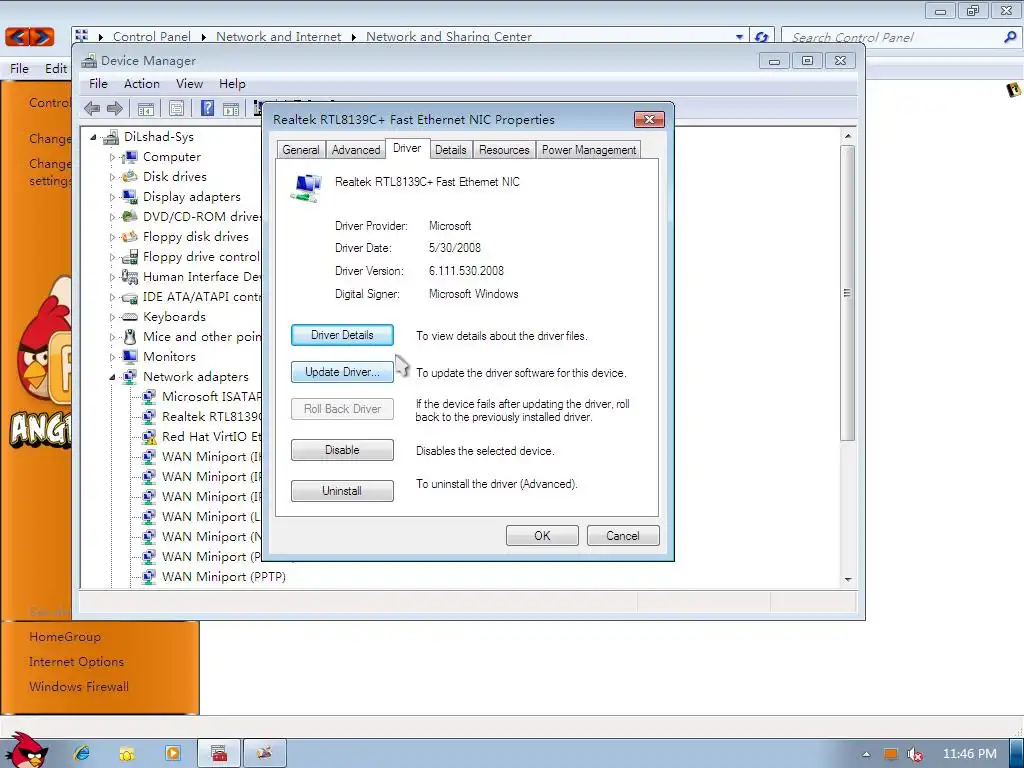Viewport: 1024px width, 768px height.
Task: Click the Driver Details button
Action: pos(342,335)
